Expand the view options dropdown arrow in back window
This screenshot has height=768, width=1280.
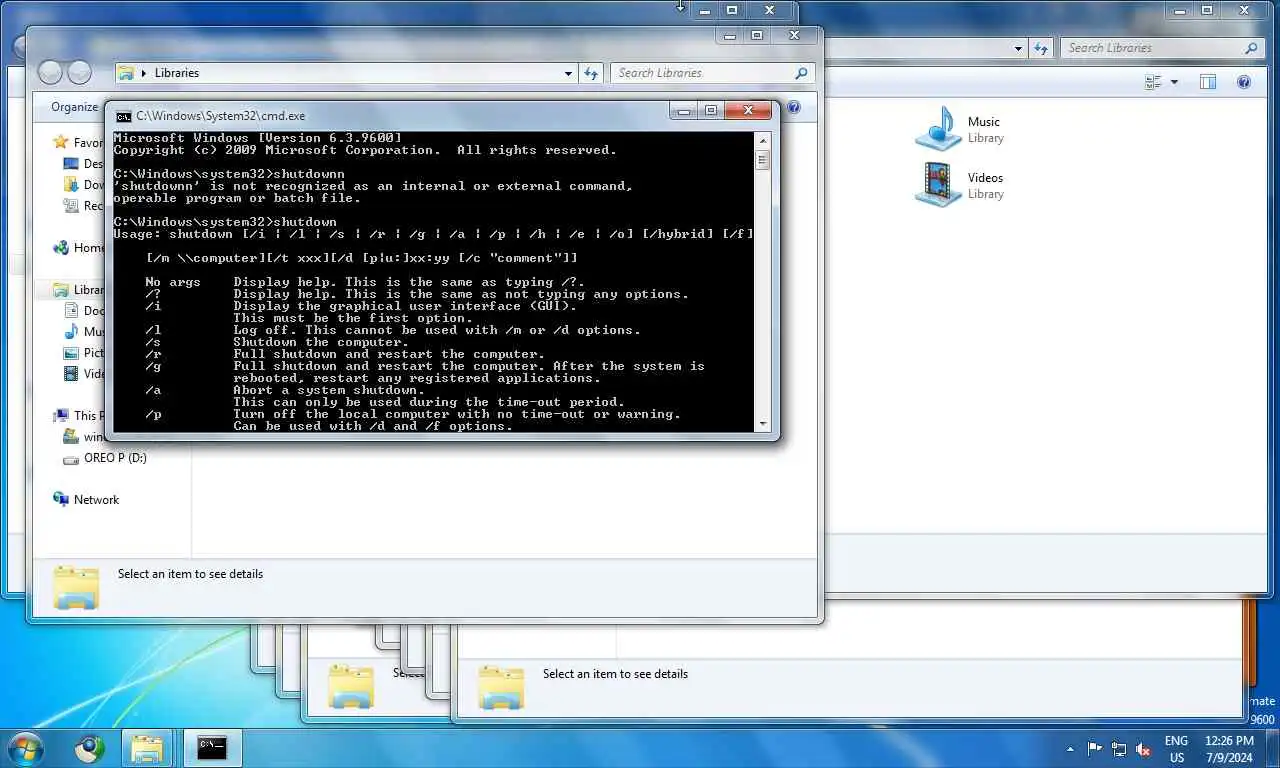click(1174, 82)
